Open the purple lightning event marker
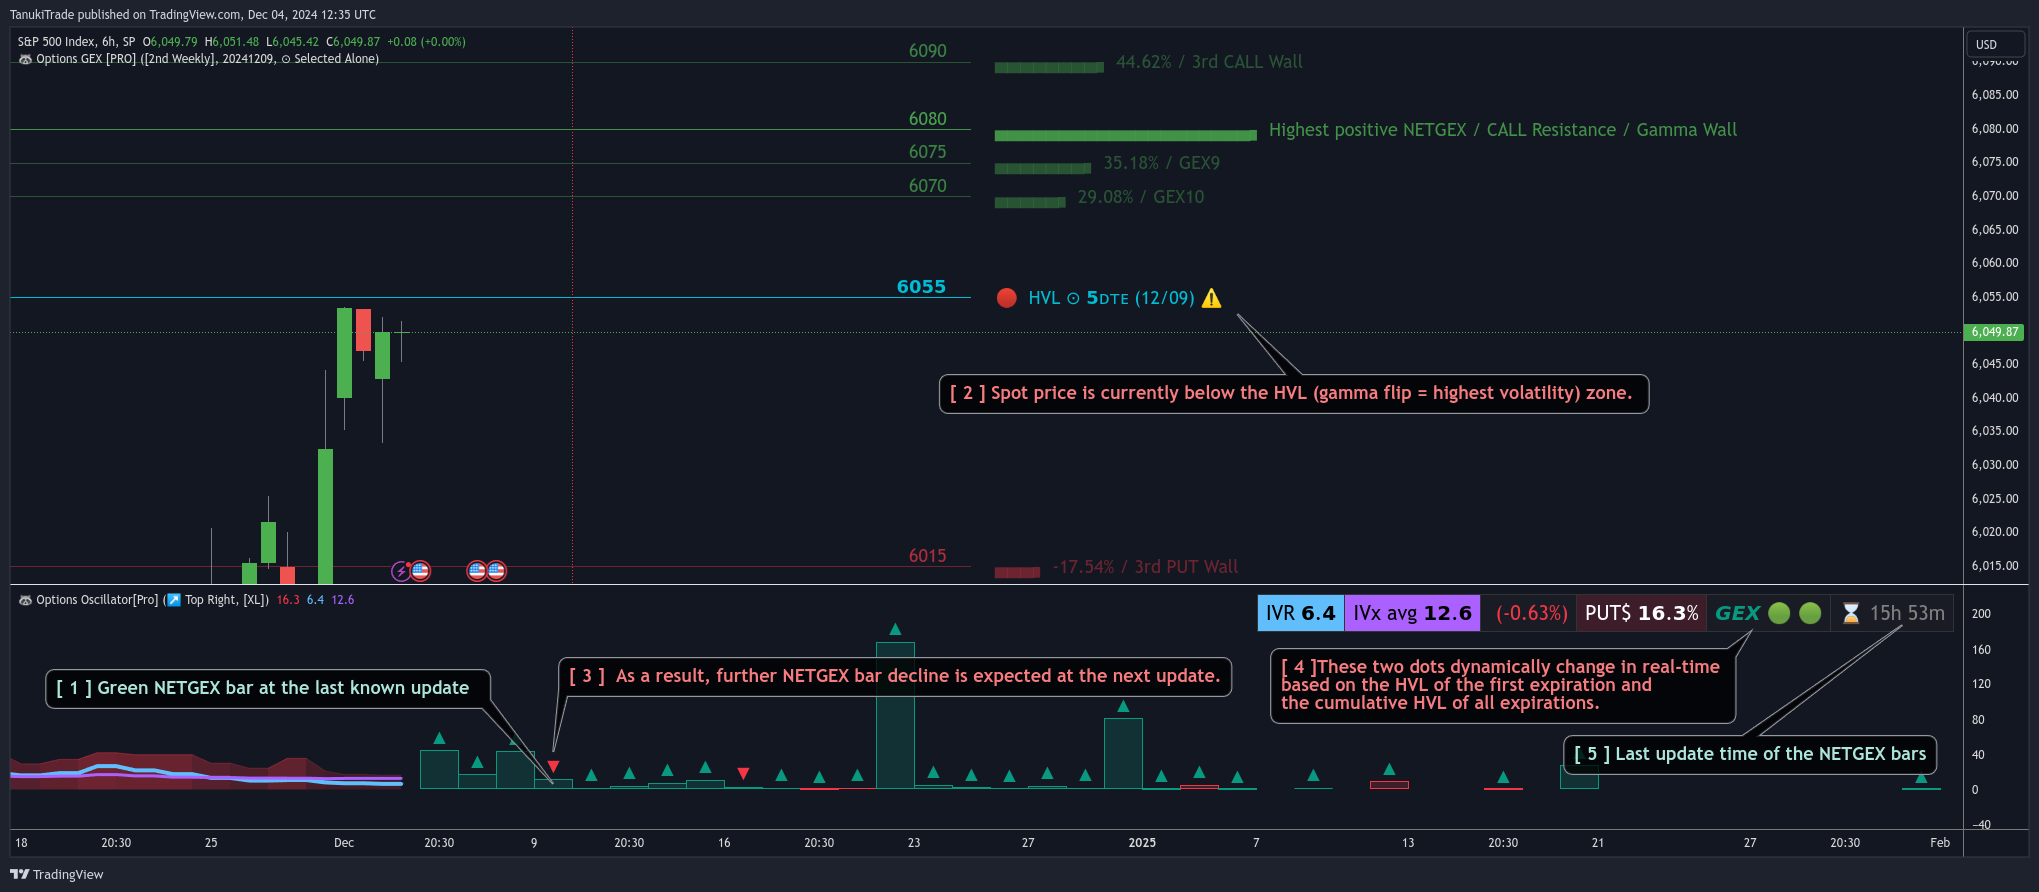This screenshot has width=2039, height=892. 401,571
